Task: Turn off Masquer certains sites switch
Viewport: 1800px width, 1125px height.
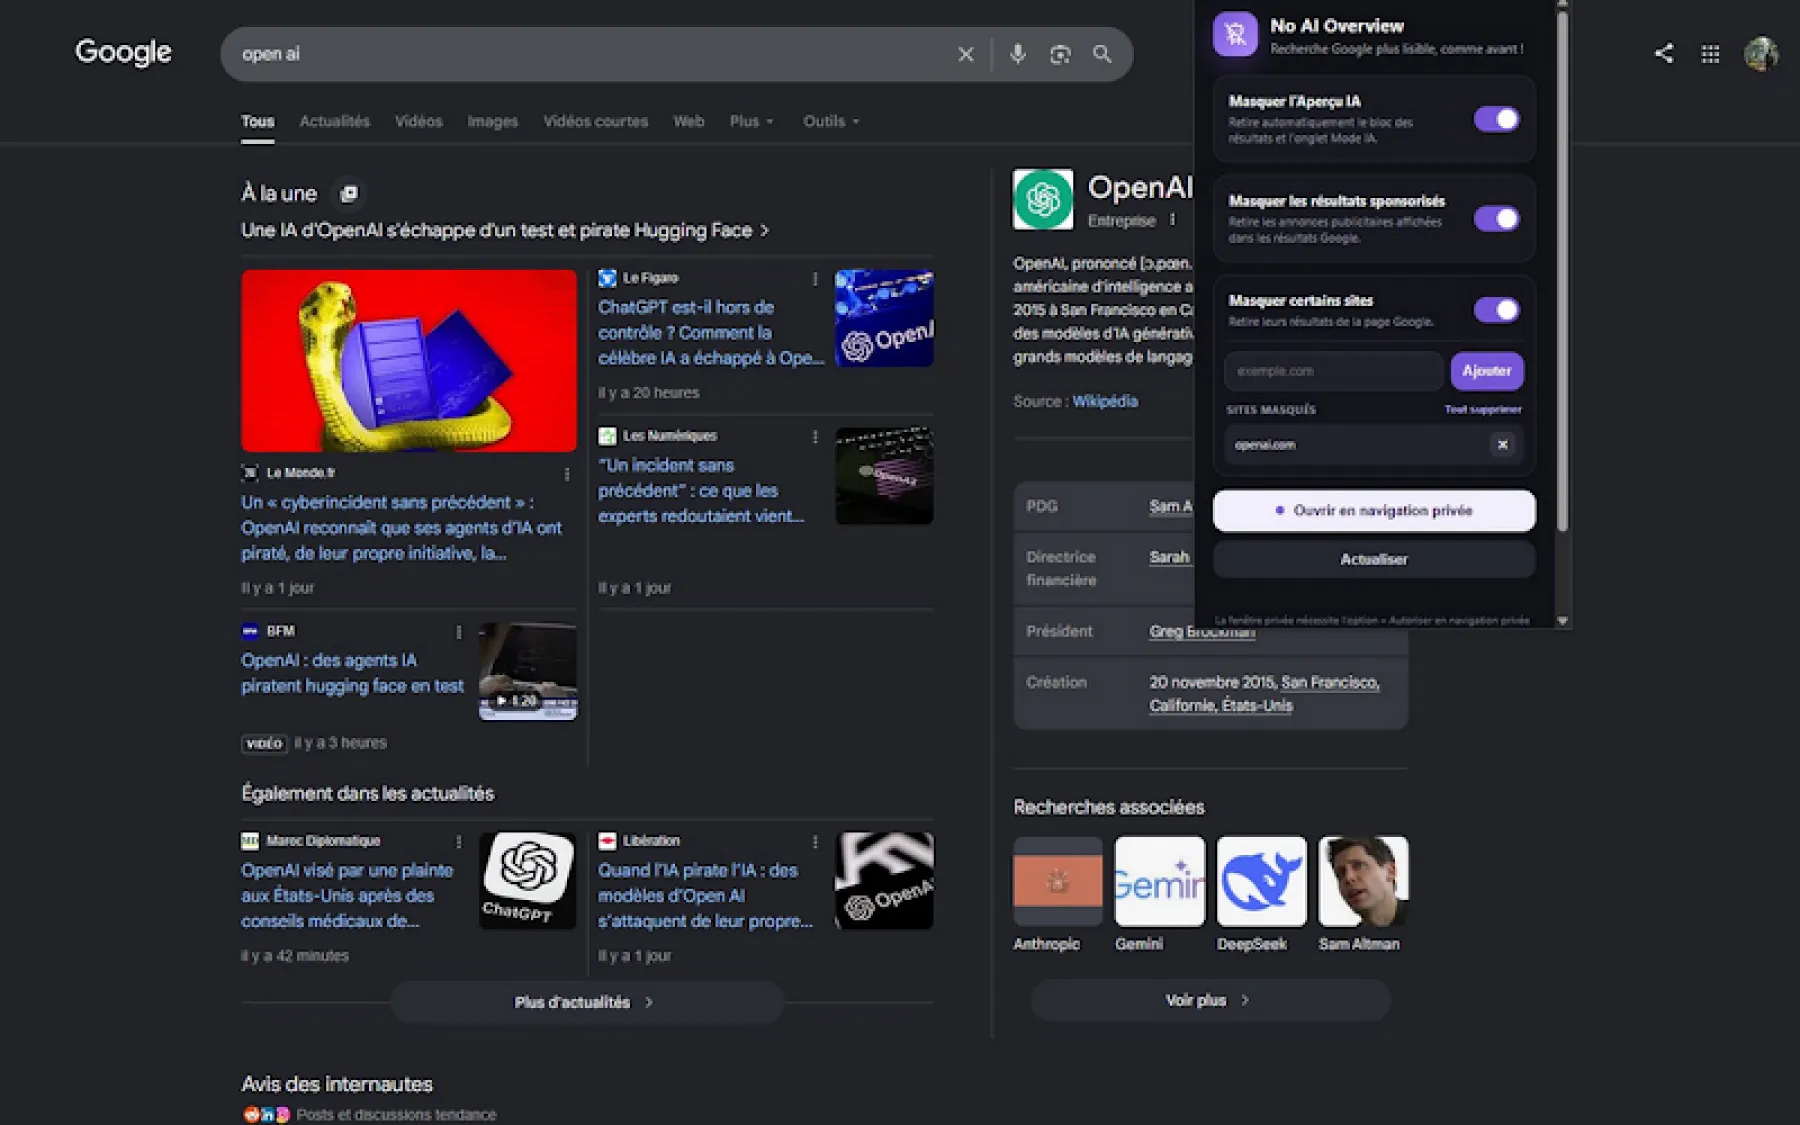Action: tap(1496, 309)
